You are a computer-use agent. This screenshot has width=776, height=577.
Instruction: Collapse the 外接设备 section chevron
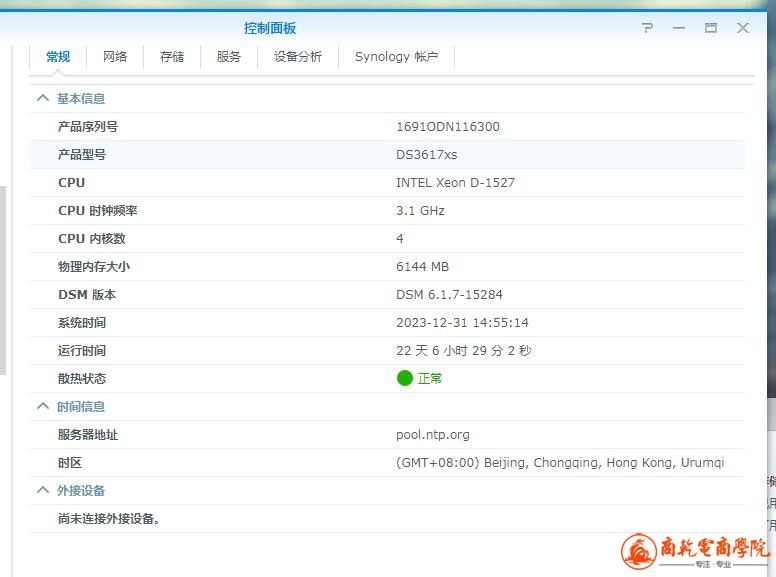pos(43,490)
